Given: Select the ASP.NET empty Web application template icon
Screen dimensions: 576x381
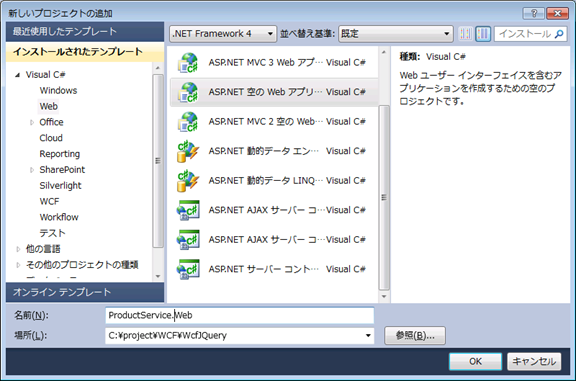Looking at the screenshot, I should point(188,92).
